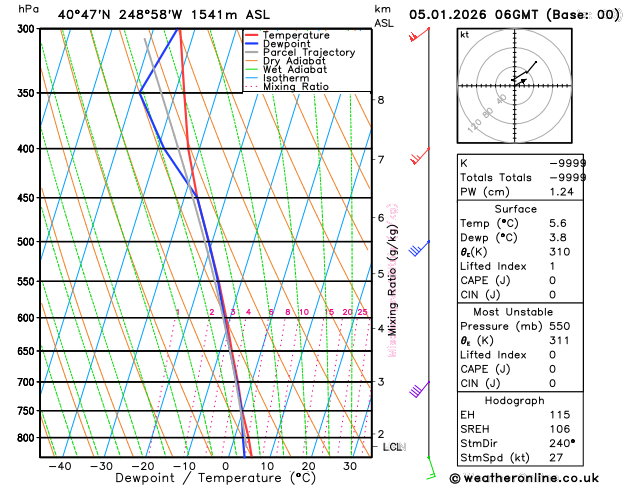Click the red Temperature legend line
The image size is (629, 486).
pyautogui.click(x=252, y=35)
